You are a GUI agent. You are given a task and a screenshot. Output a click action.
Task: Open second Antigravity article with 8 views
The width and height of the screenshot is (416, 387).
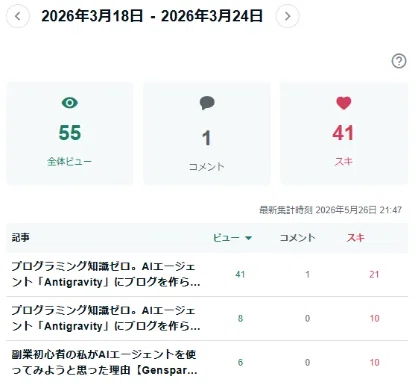click(106, 318)
